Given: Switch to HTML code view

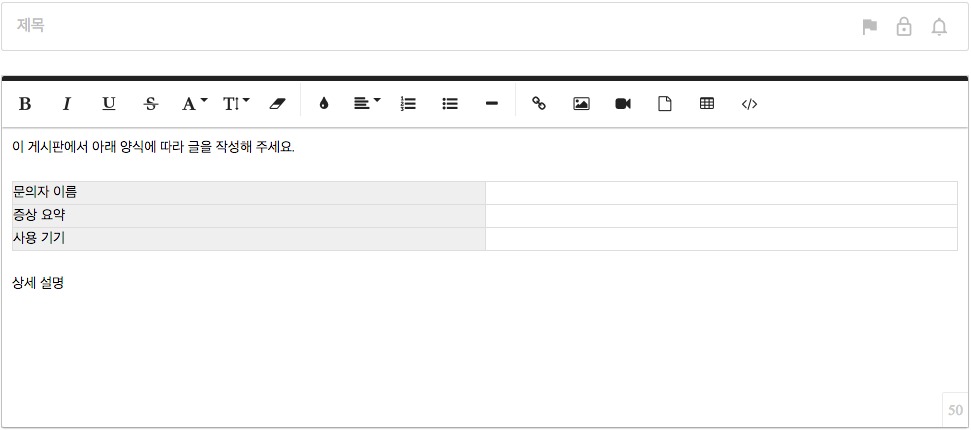Looking at the screenshot, I should (749, 104).
